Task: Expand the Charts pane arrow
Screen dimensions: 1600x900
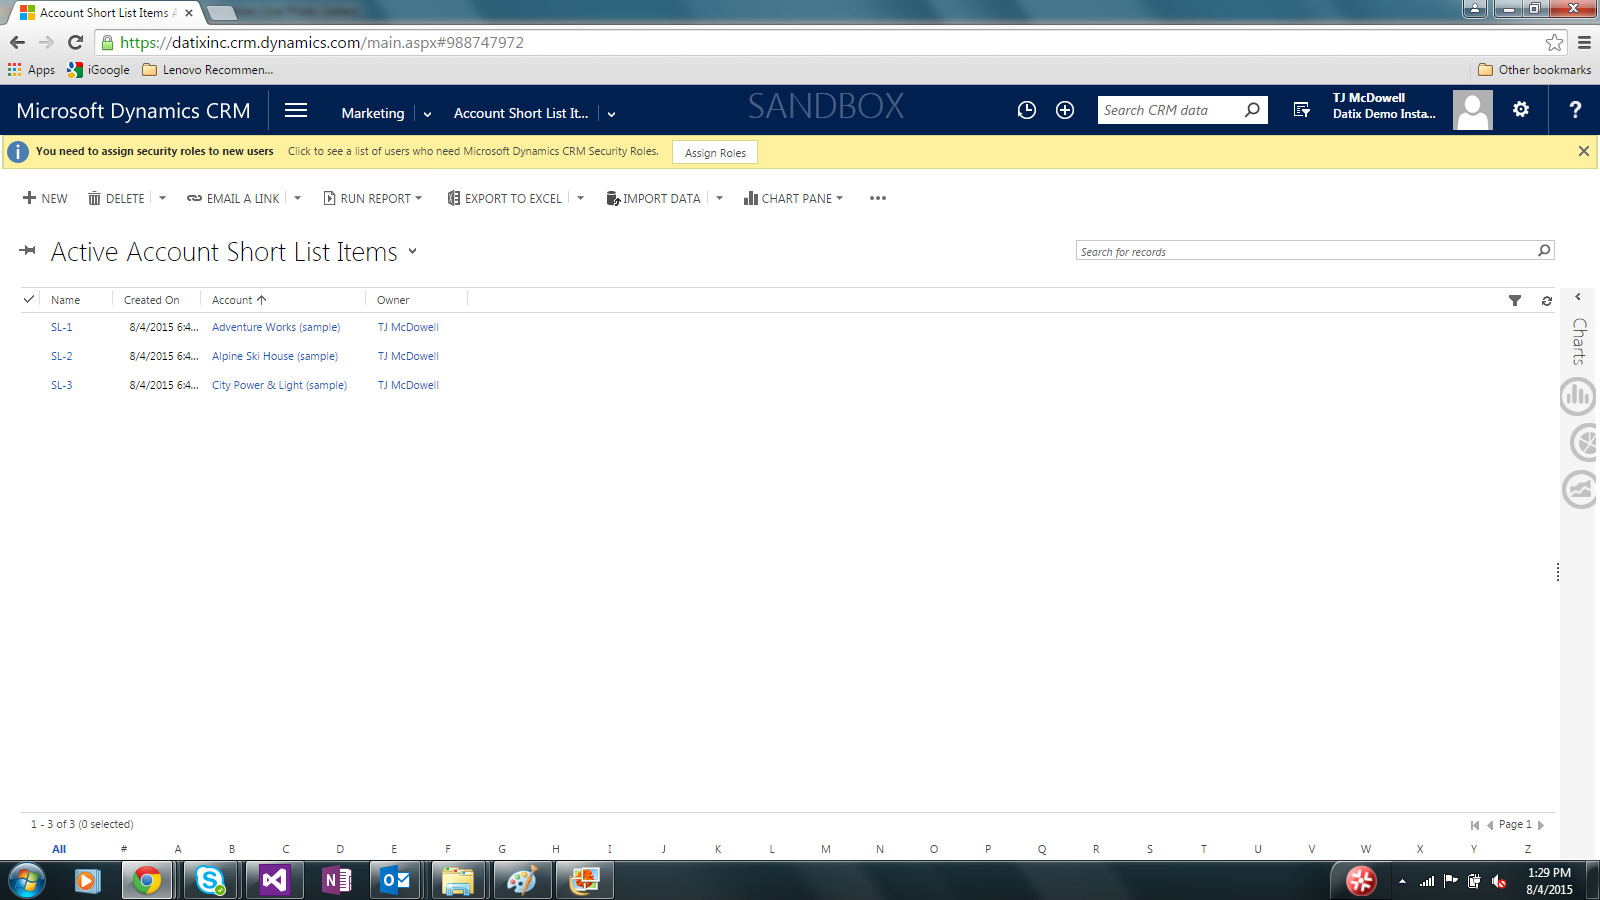Action: (1578, 297)
